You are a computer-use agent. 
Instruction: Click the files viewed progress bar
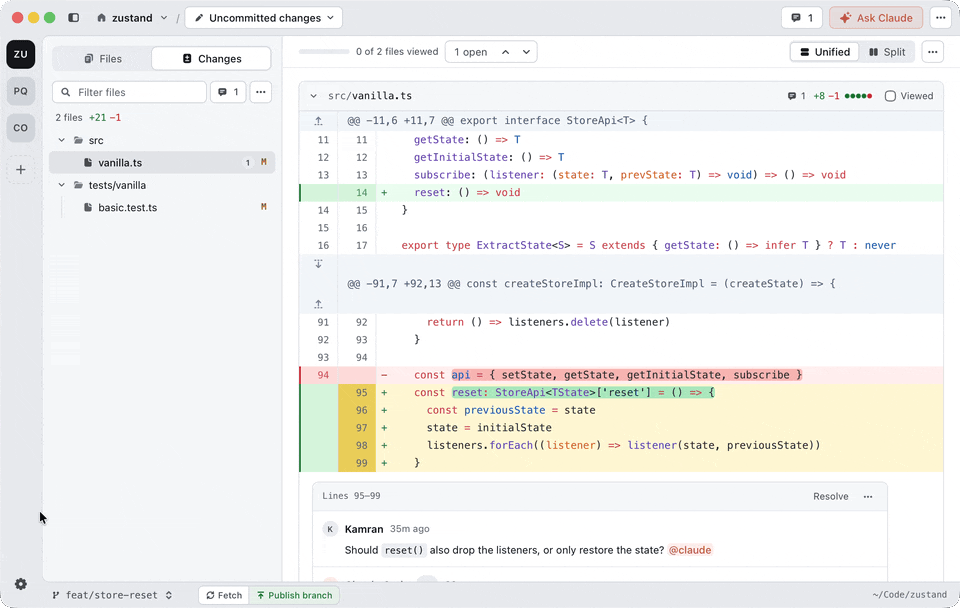pos(324,51)
